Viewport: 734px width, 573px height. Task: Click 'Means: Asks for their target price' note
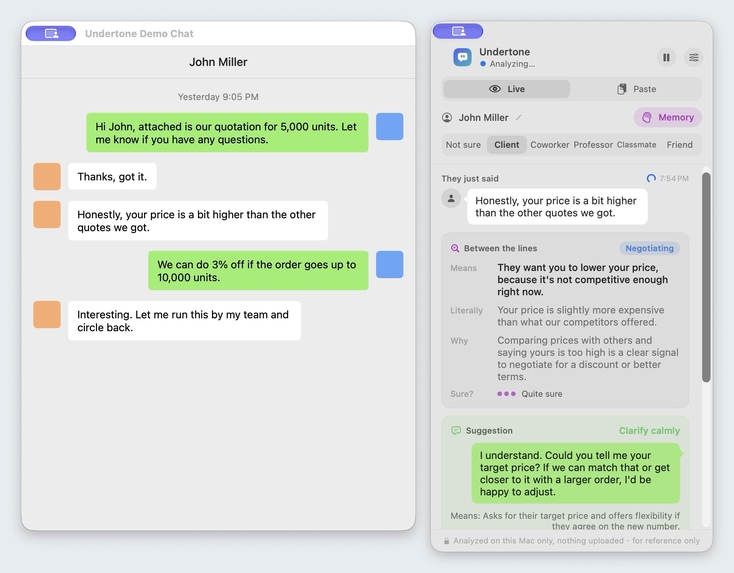(565, 521)
